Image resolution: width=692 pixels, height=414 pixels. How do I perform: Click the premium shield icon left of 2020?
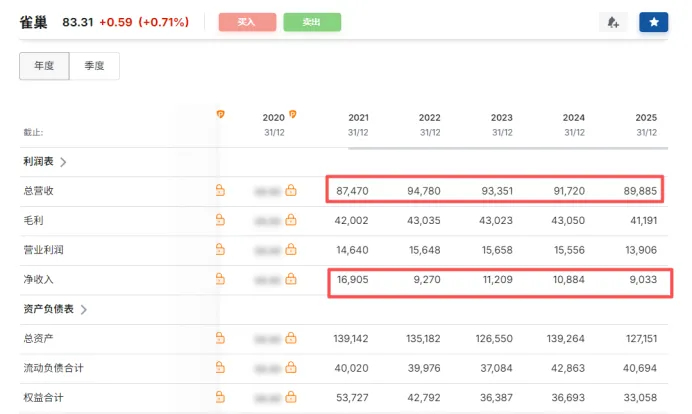click(220, 114)
